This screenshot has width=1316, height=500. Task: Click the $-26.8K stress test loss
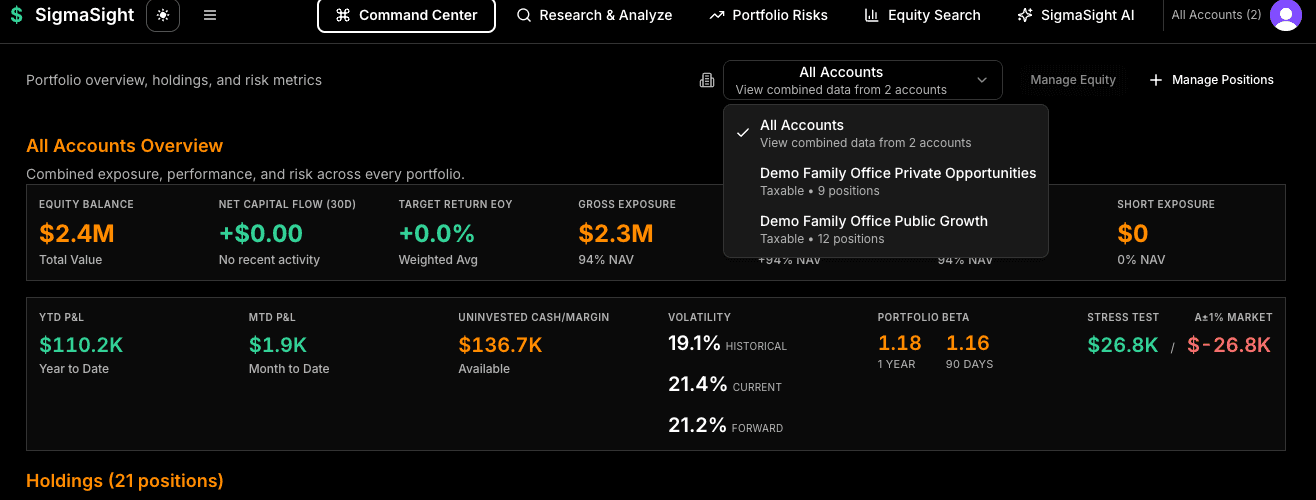coord(1229,345)
